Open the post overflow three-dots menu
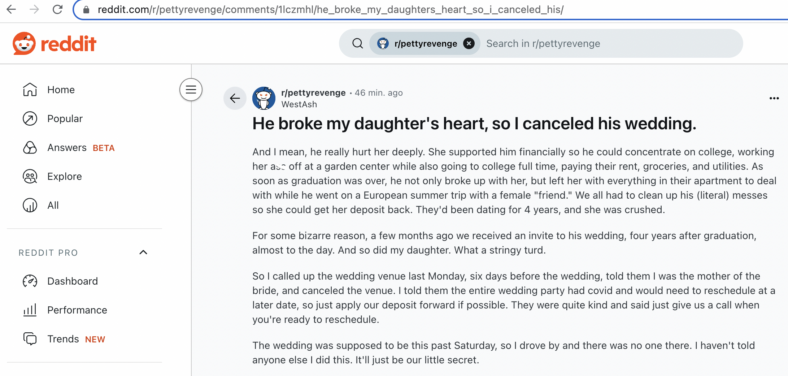This screenshot has width=788, height=376. 774,99
